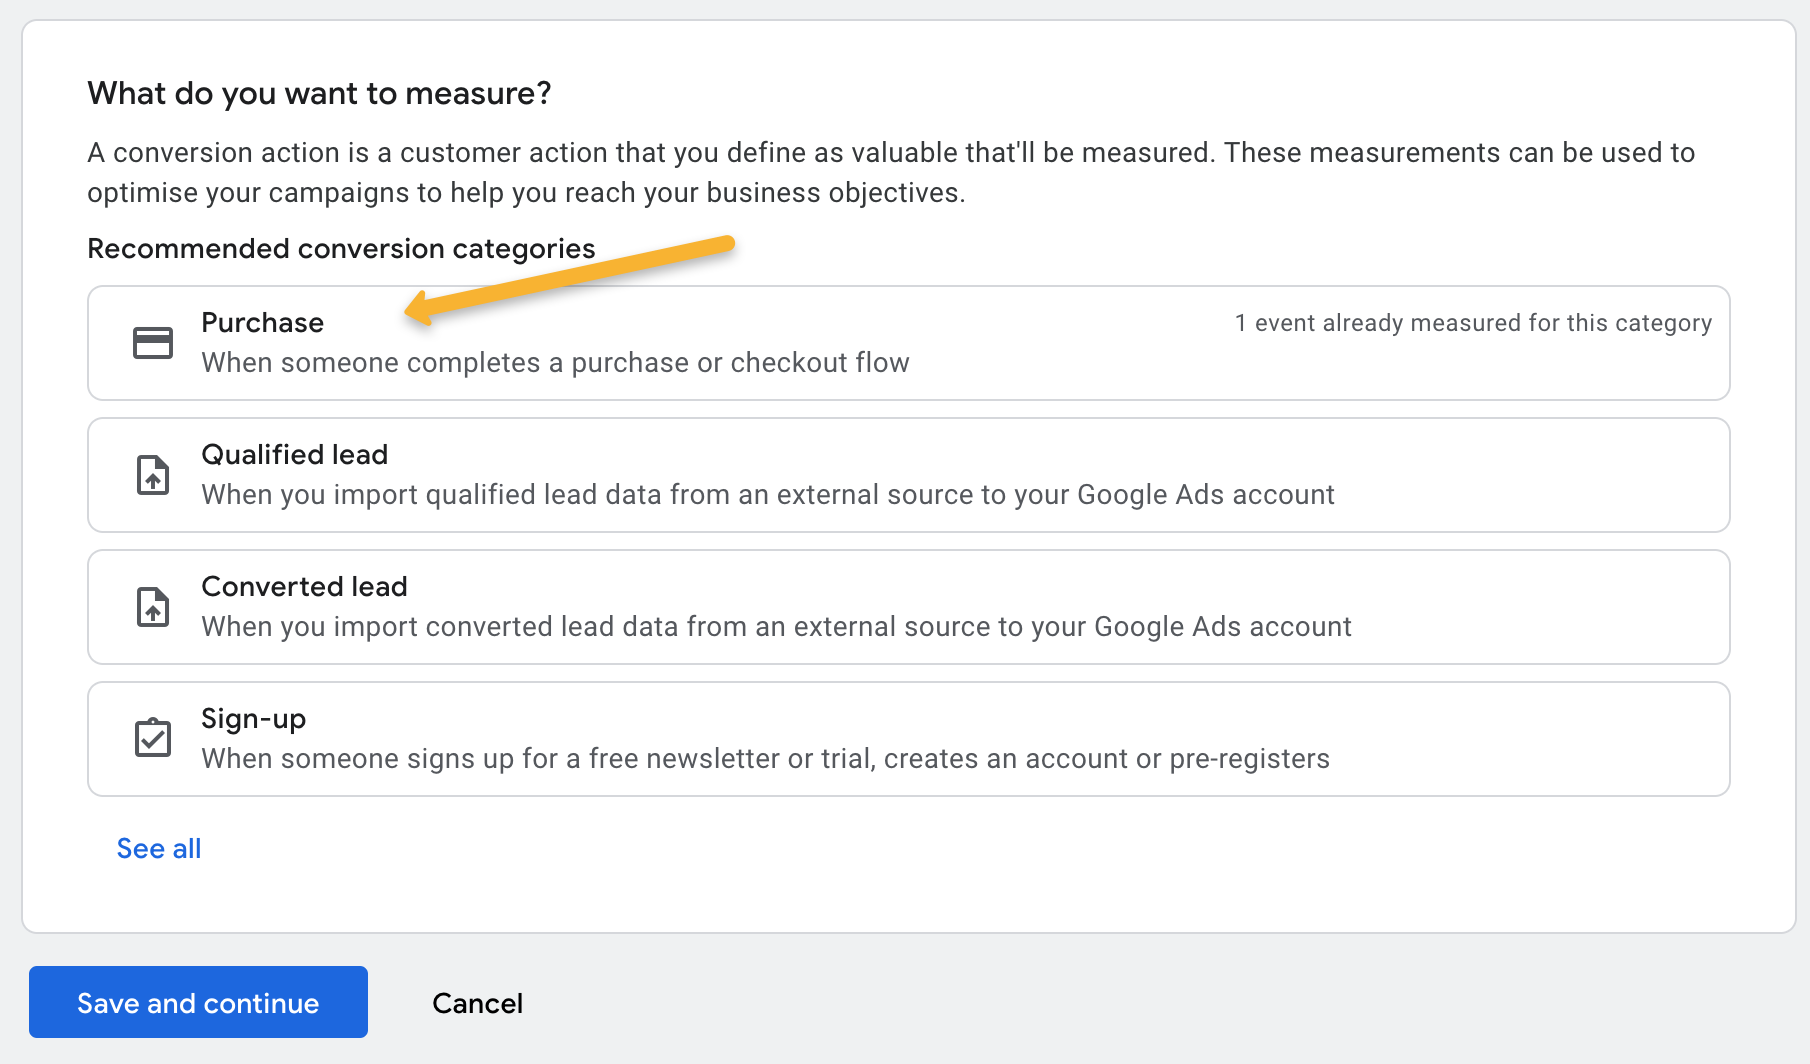Click the Qualified lead file upload icon
Image resolution: width=1810 pixels, height=1064 pixels.
tap(153, 475)
